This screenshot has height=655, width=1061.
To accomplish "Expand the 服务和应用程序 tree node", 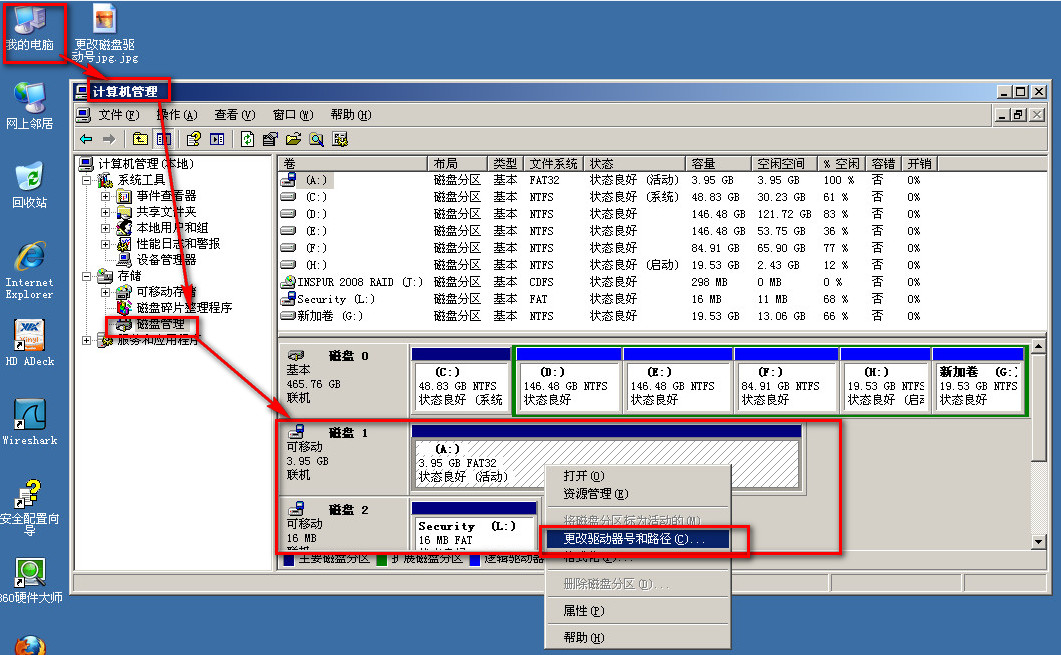I will pos(87,340).
